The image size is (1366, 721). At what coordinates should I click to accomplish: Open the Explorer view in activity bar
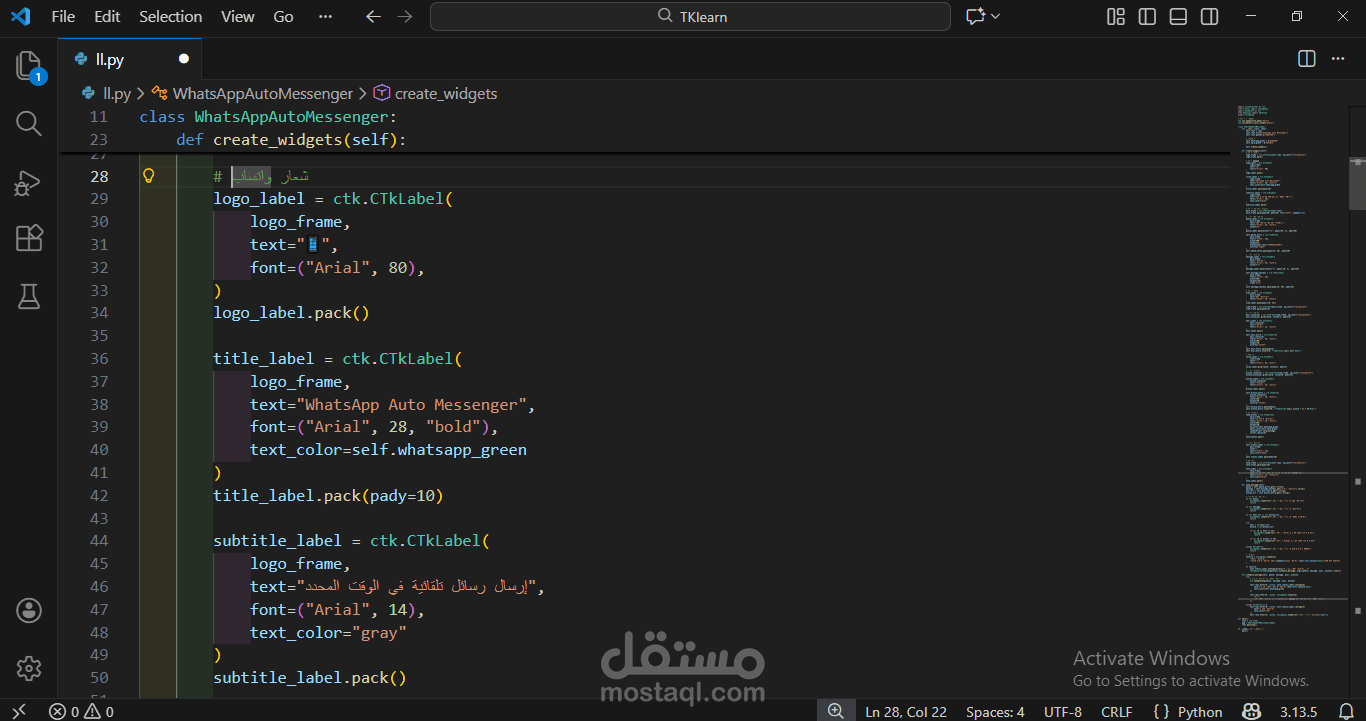click(x=29, y=67)
